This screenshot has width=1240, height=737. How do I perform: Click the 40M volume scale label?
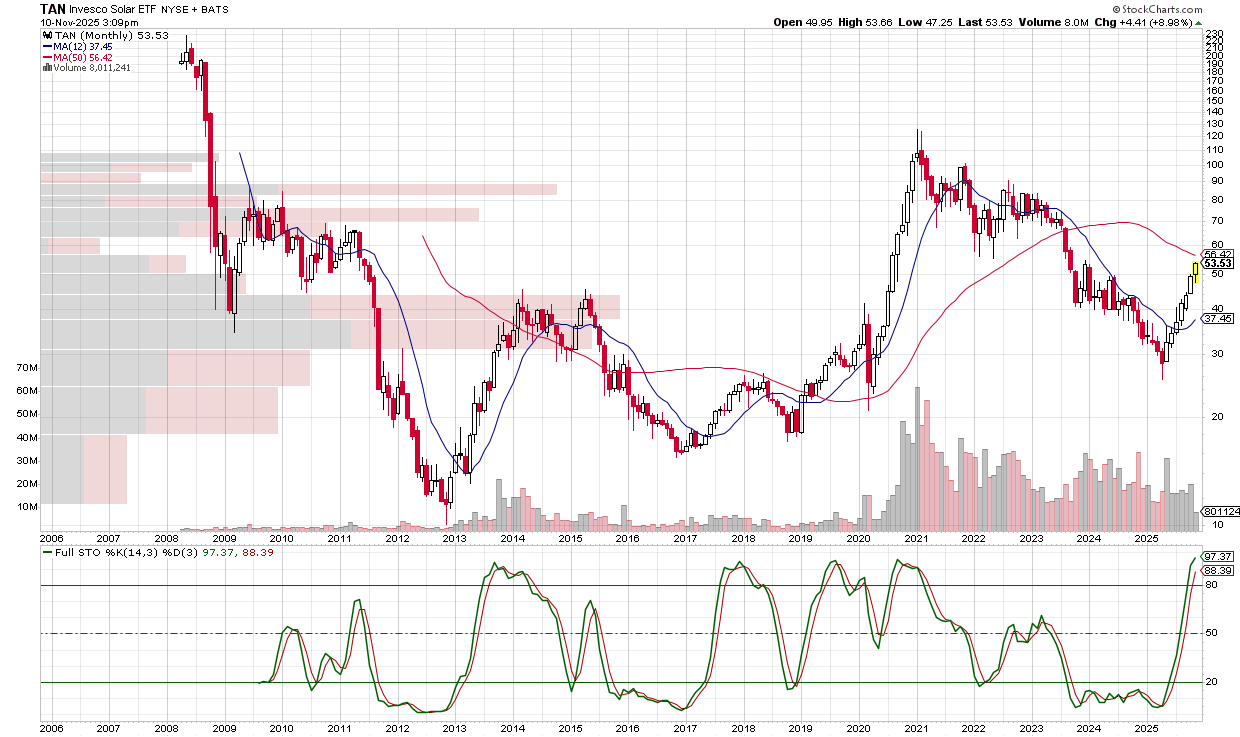[27, 437]
